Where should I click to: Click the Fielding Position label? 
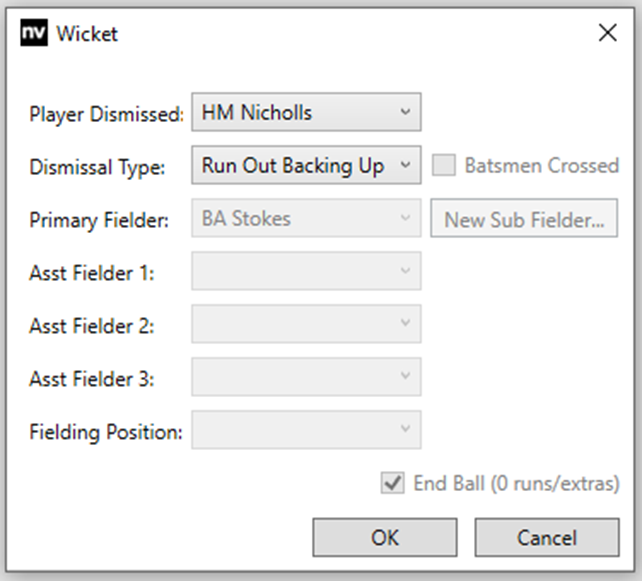[x=106, y=433]
